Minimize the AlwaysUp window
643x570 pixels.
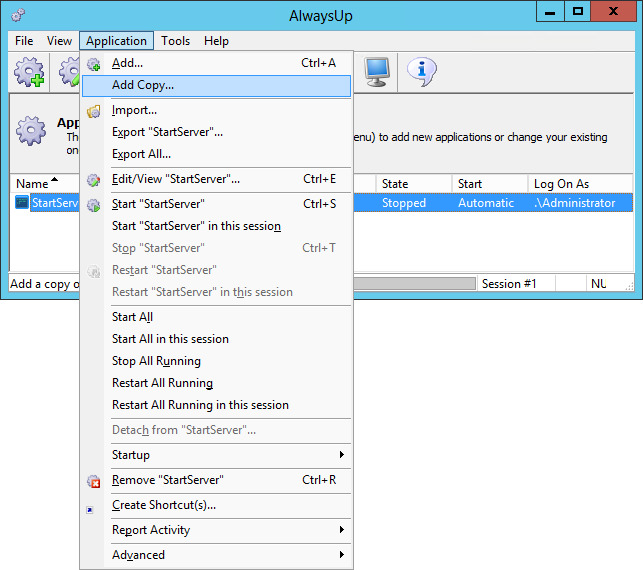click(x=550, y=11)
